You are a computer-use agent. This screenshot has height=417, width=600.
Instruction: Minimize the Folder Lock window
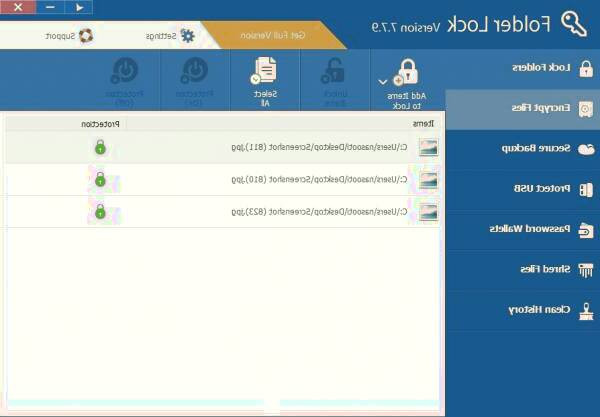tap(51, 7)
